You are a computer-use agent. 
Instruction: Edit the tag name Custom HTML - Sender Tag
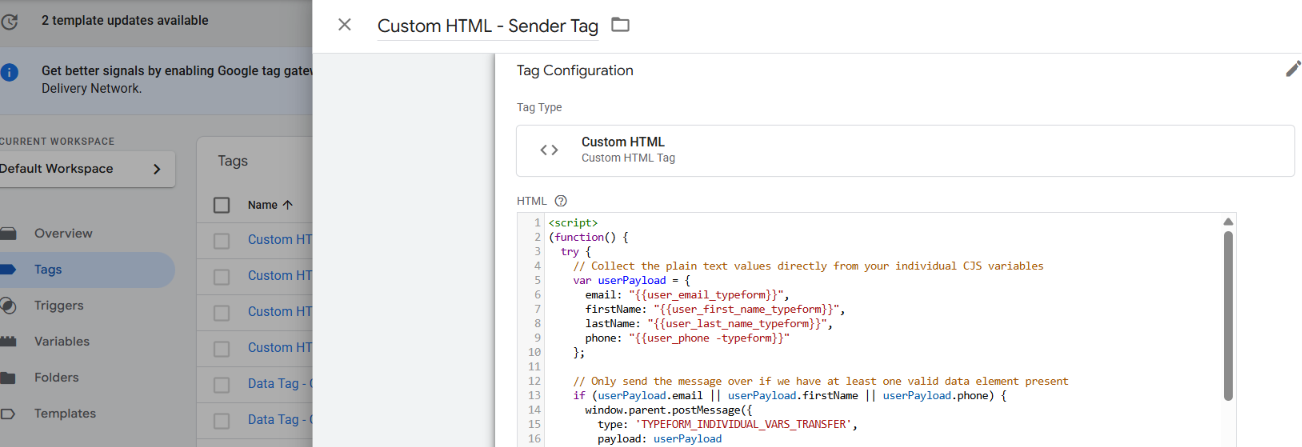[x=487, y=26]
